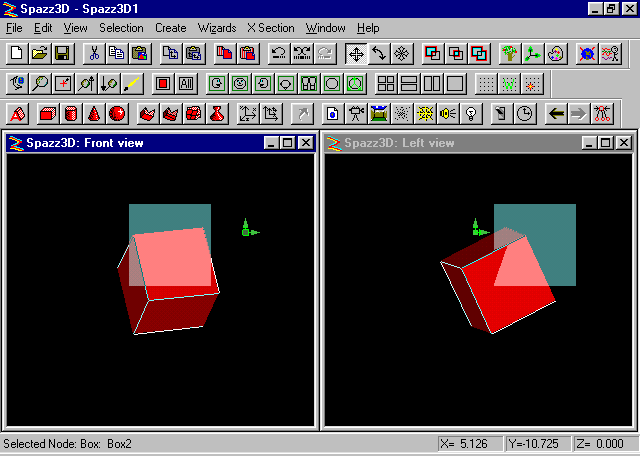Click the wall switch icon
640x456 pixels.
pos(502,114)
